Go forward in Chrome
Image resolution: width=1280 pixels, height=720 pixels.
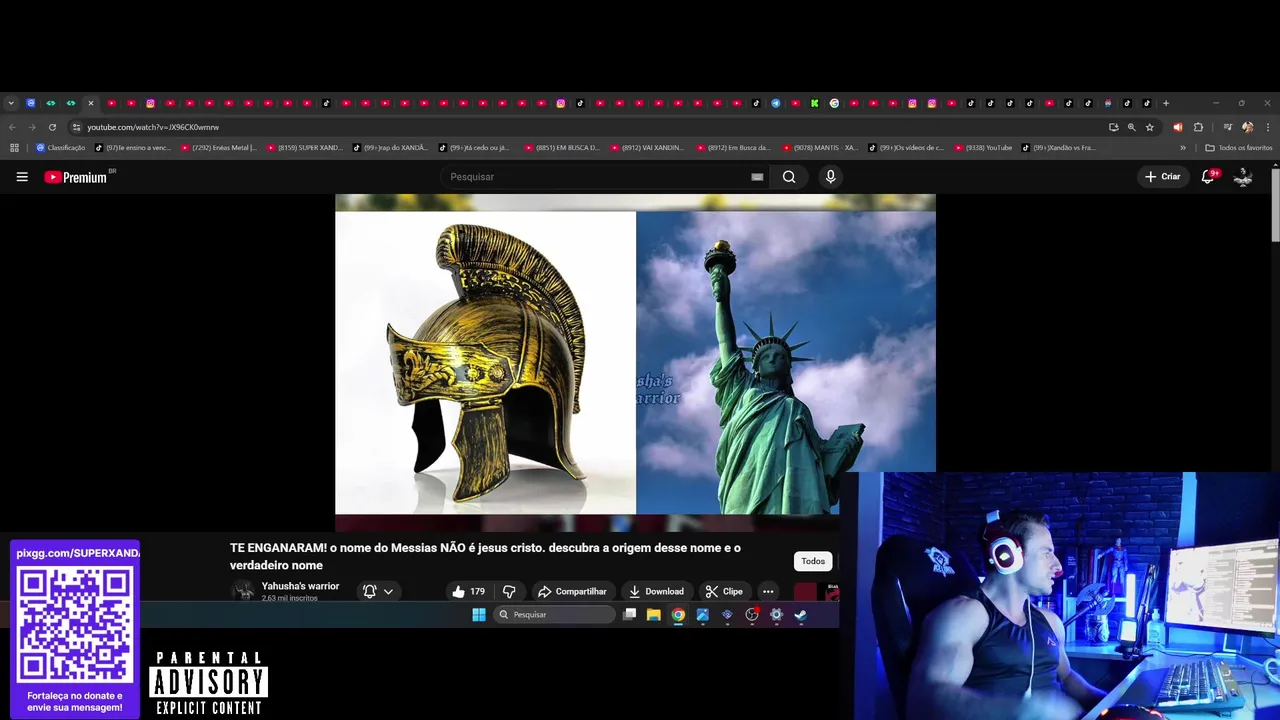(32, 127)
